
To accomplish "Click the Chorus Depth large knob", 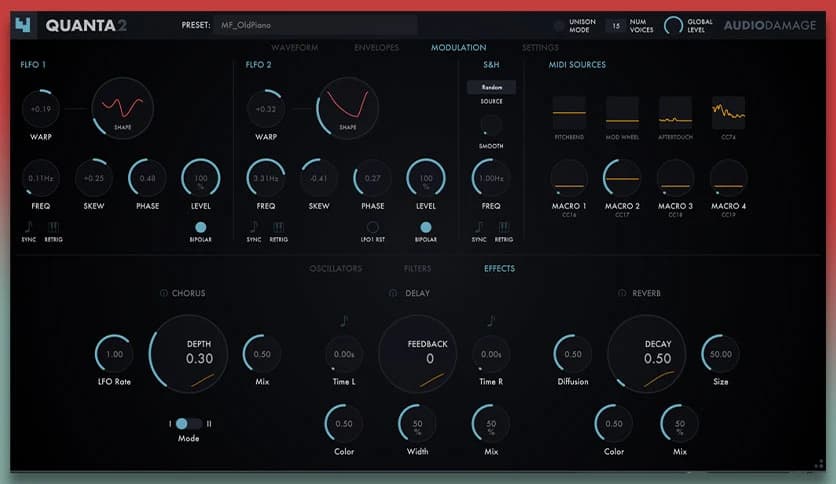I will click(189, 354).
